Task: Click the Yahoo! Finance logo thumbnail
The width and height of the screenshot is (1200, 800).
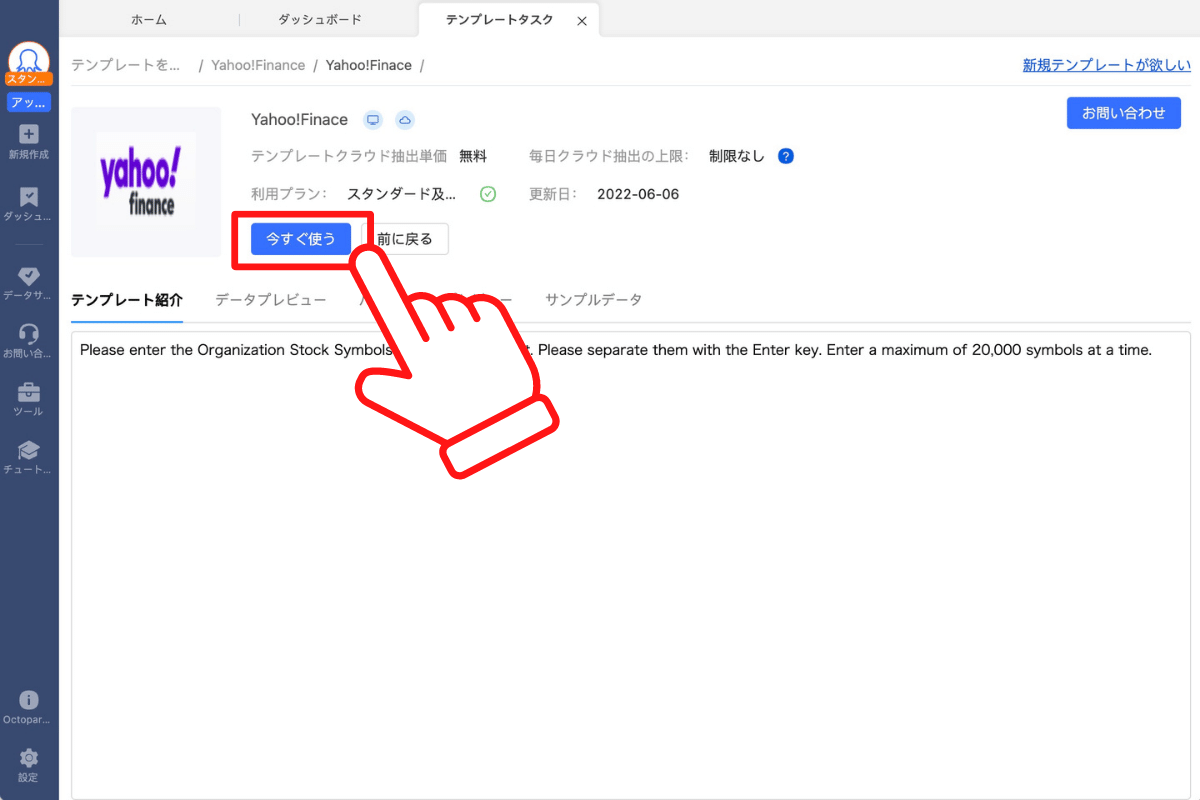Action: pyautogui.click(x=145, y=182)
